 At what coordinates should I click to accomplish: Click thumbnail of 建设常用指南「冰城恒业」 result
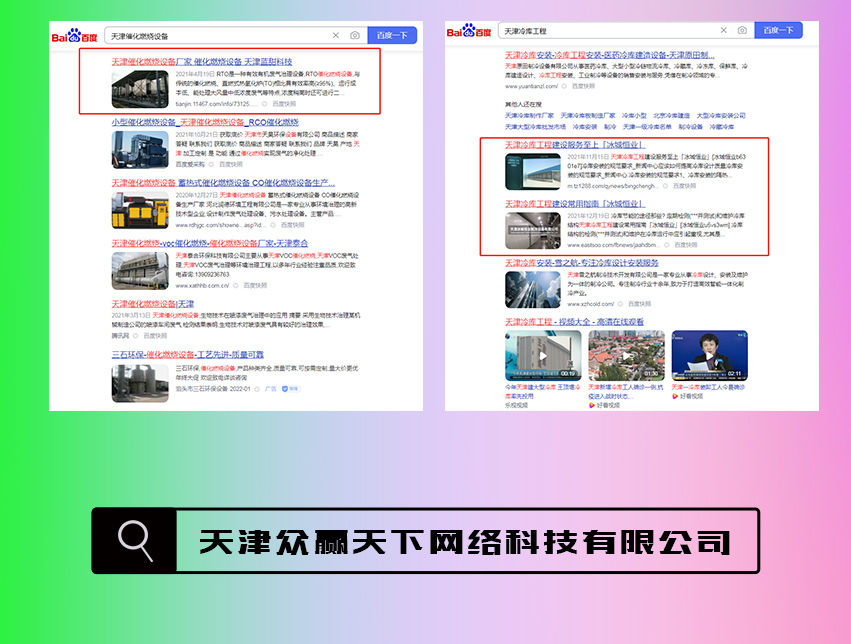[533, 231]
